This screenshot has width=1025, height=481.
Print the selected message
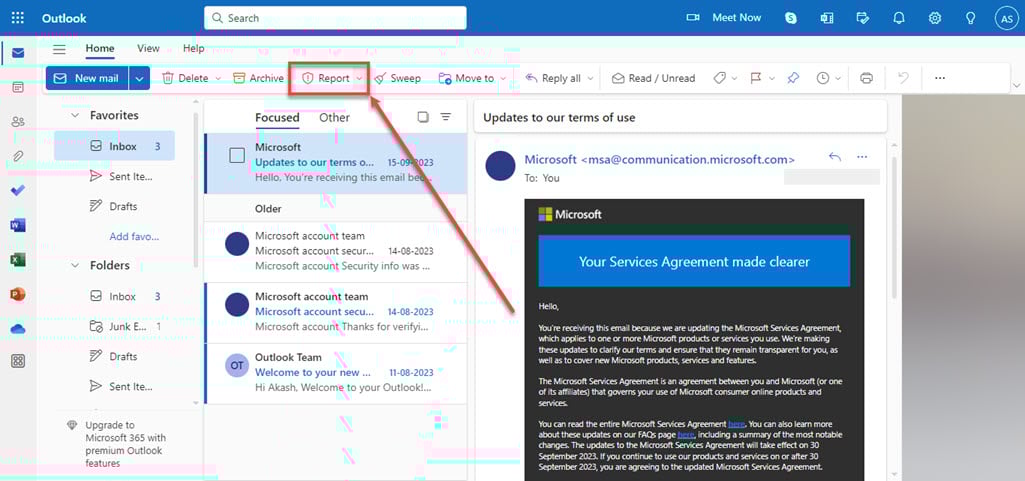tap(867, 78)
